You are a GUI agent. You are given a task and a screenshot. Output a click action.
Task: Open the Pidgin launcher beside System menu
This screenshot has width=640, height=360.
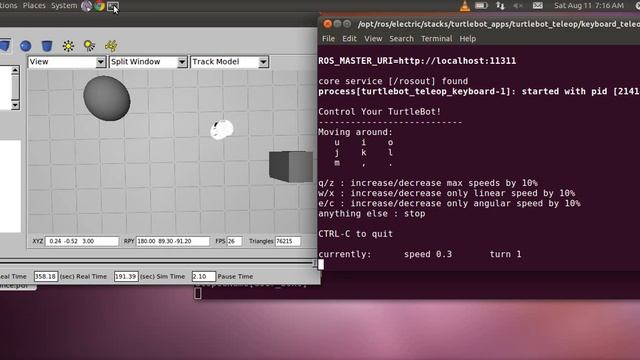click(87, 6)
